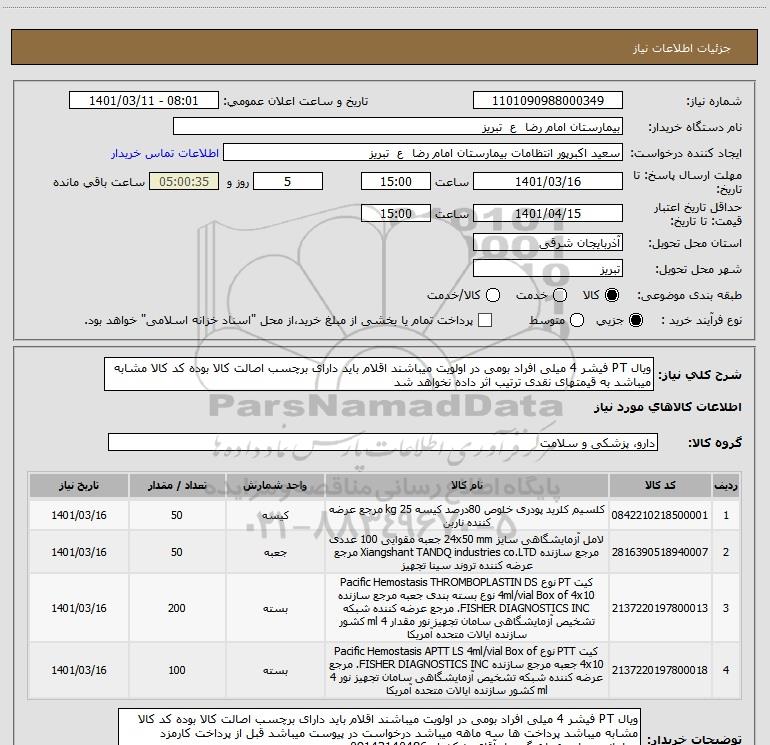Click the APTT LS PTT kit name cell
This screenshot has width=770, height=745.
pos(467,670)
